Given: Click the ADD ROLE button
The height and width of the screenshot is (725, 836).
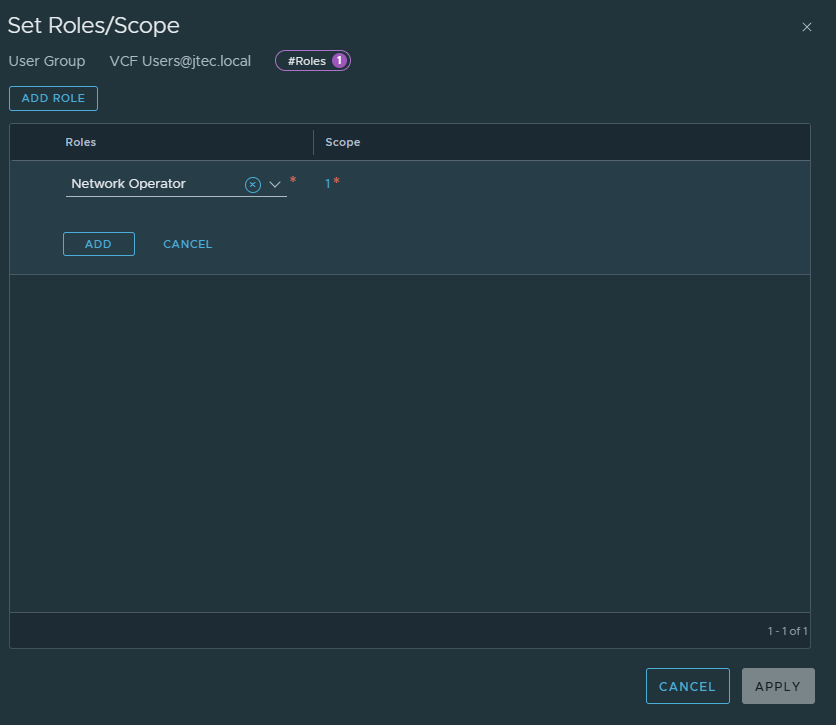Looking at the screenshot, I should pyautogui.click(x=53, y=99).
